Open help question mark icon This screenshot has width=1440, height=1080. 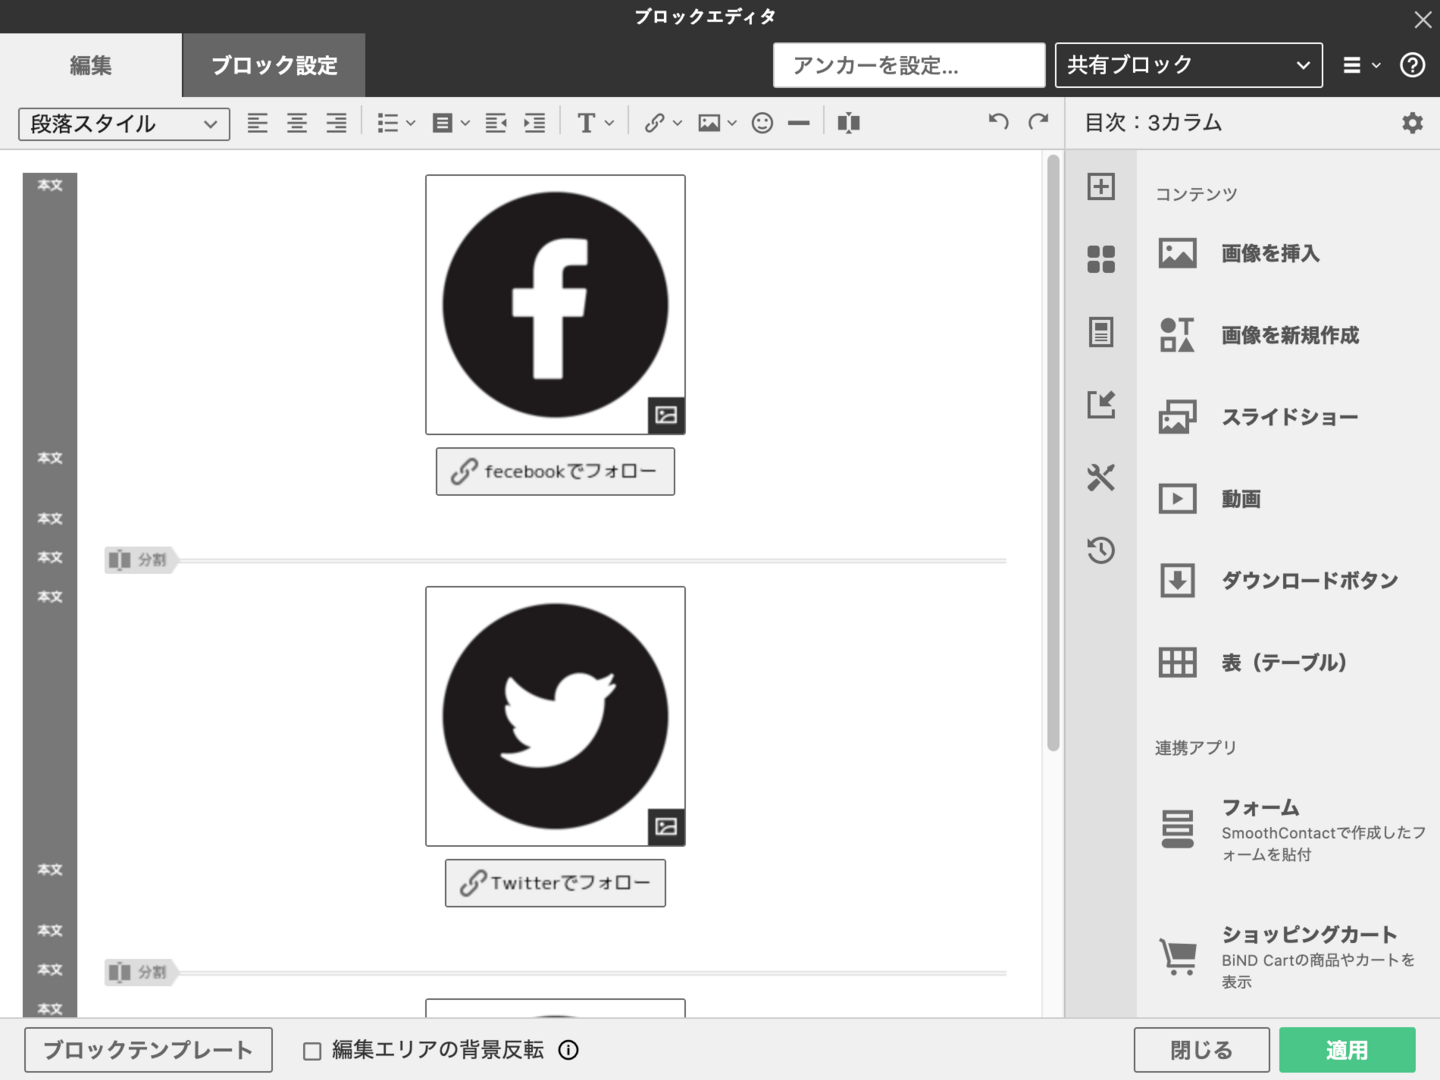[1412, 65]
